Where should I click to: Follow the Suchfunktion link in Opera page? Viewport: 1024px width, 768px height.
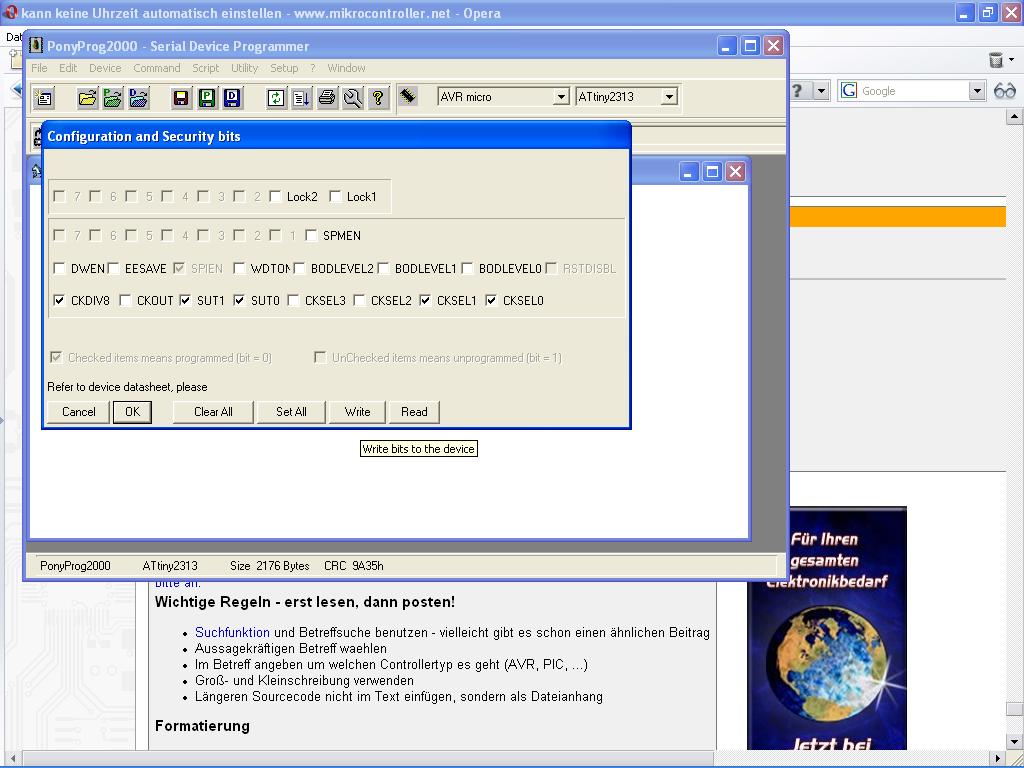click(232, 632)
